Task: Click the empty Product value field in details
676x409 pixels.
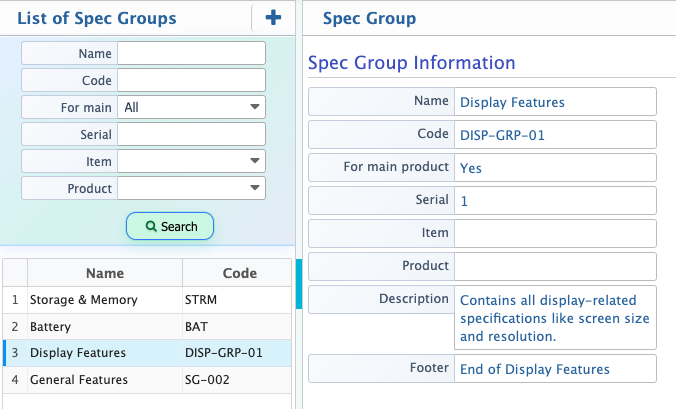Action: click(x=555, y=266)
